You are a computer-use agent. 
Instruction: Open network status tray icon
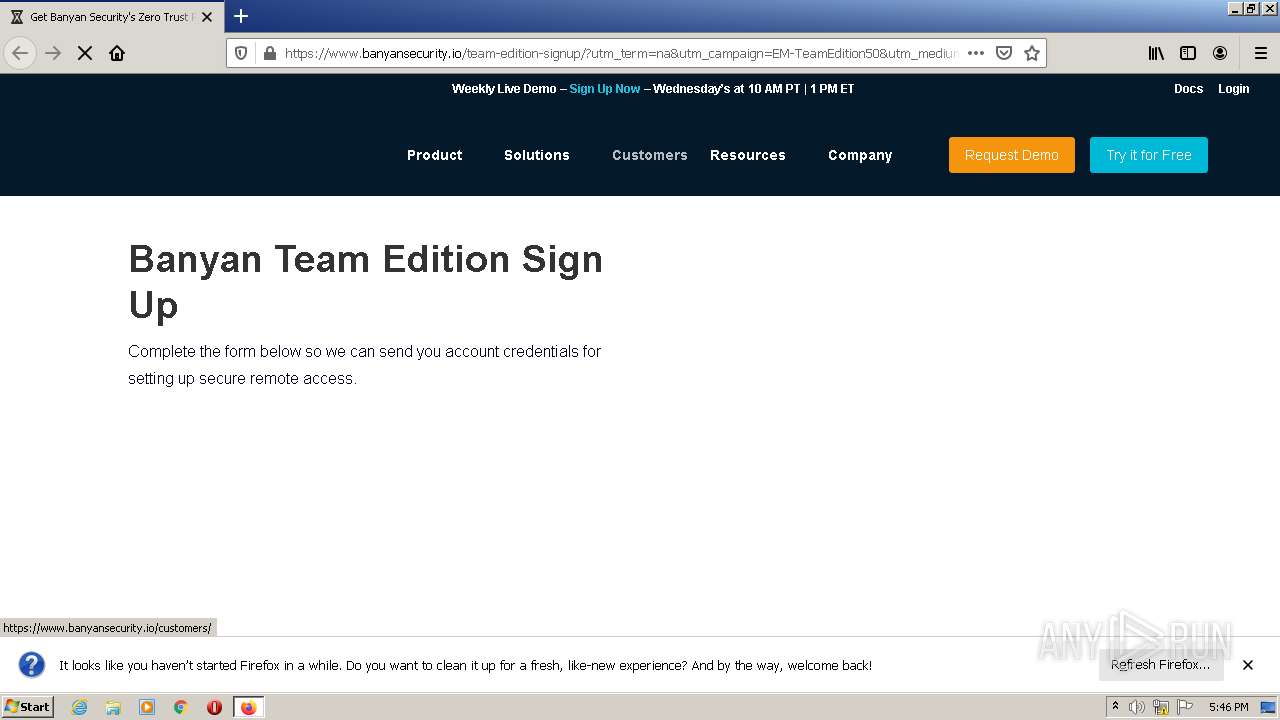[1161, 707]
